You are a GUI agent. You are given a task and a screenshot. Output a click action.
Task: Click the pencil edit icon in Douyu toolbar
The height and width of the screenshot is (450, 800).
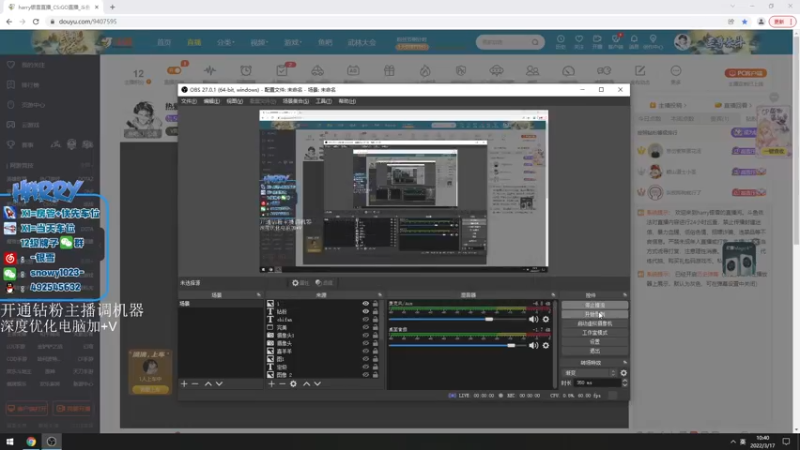point(640,71)
